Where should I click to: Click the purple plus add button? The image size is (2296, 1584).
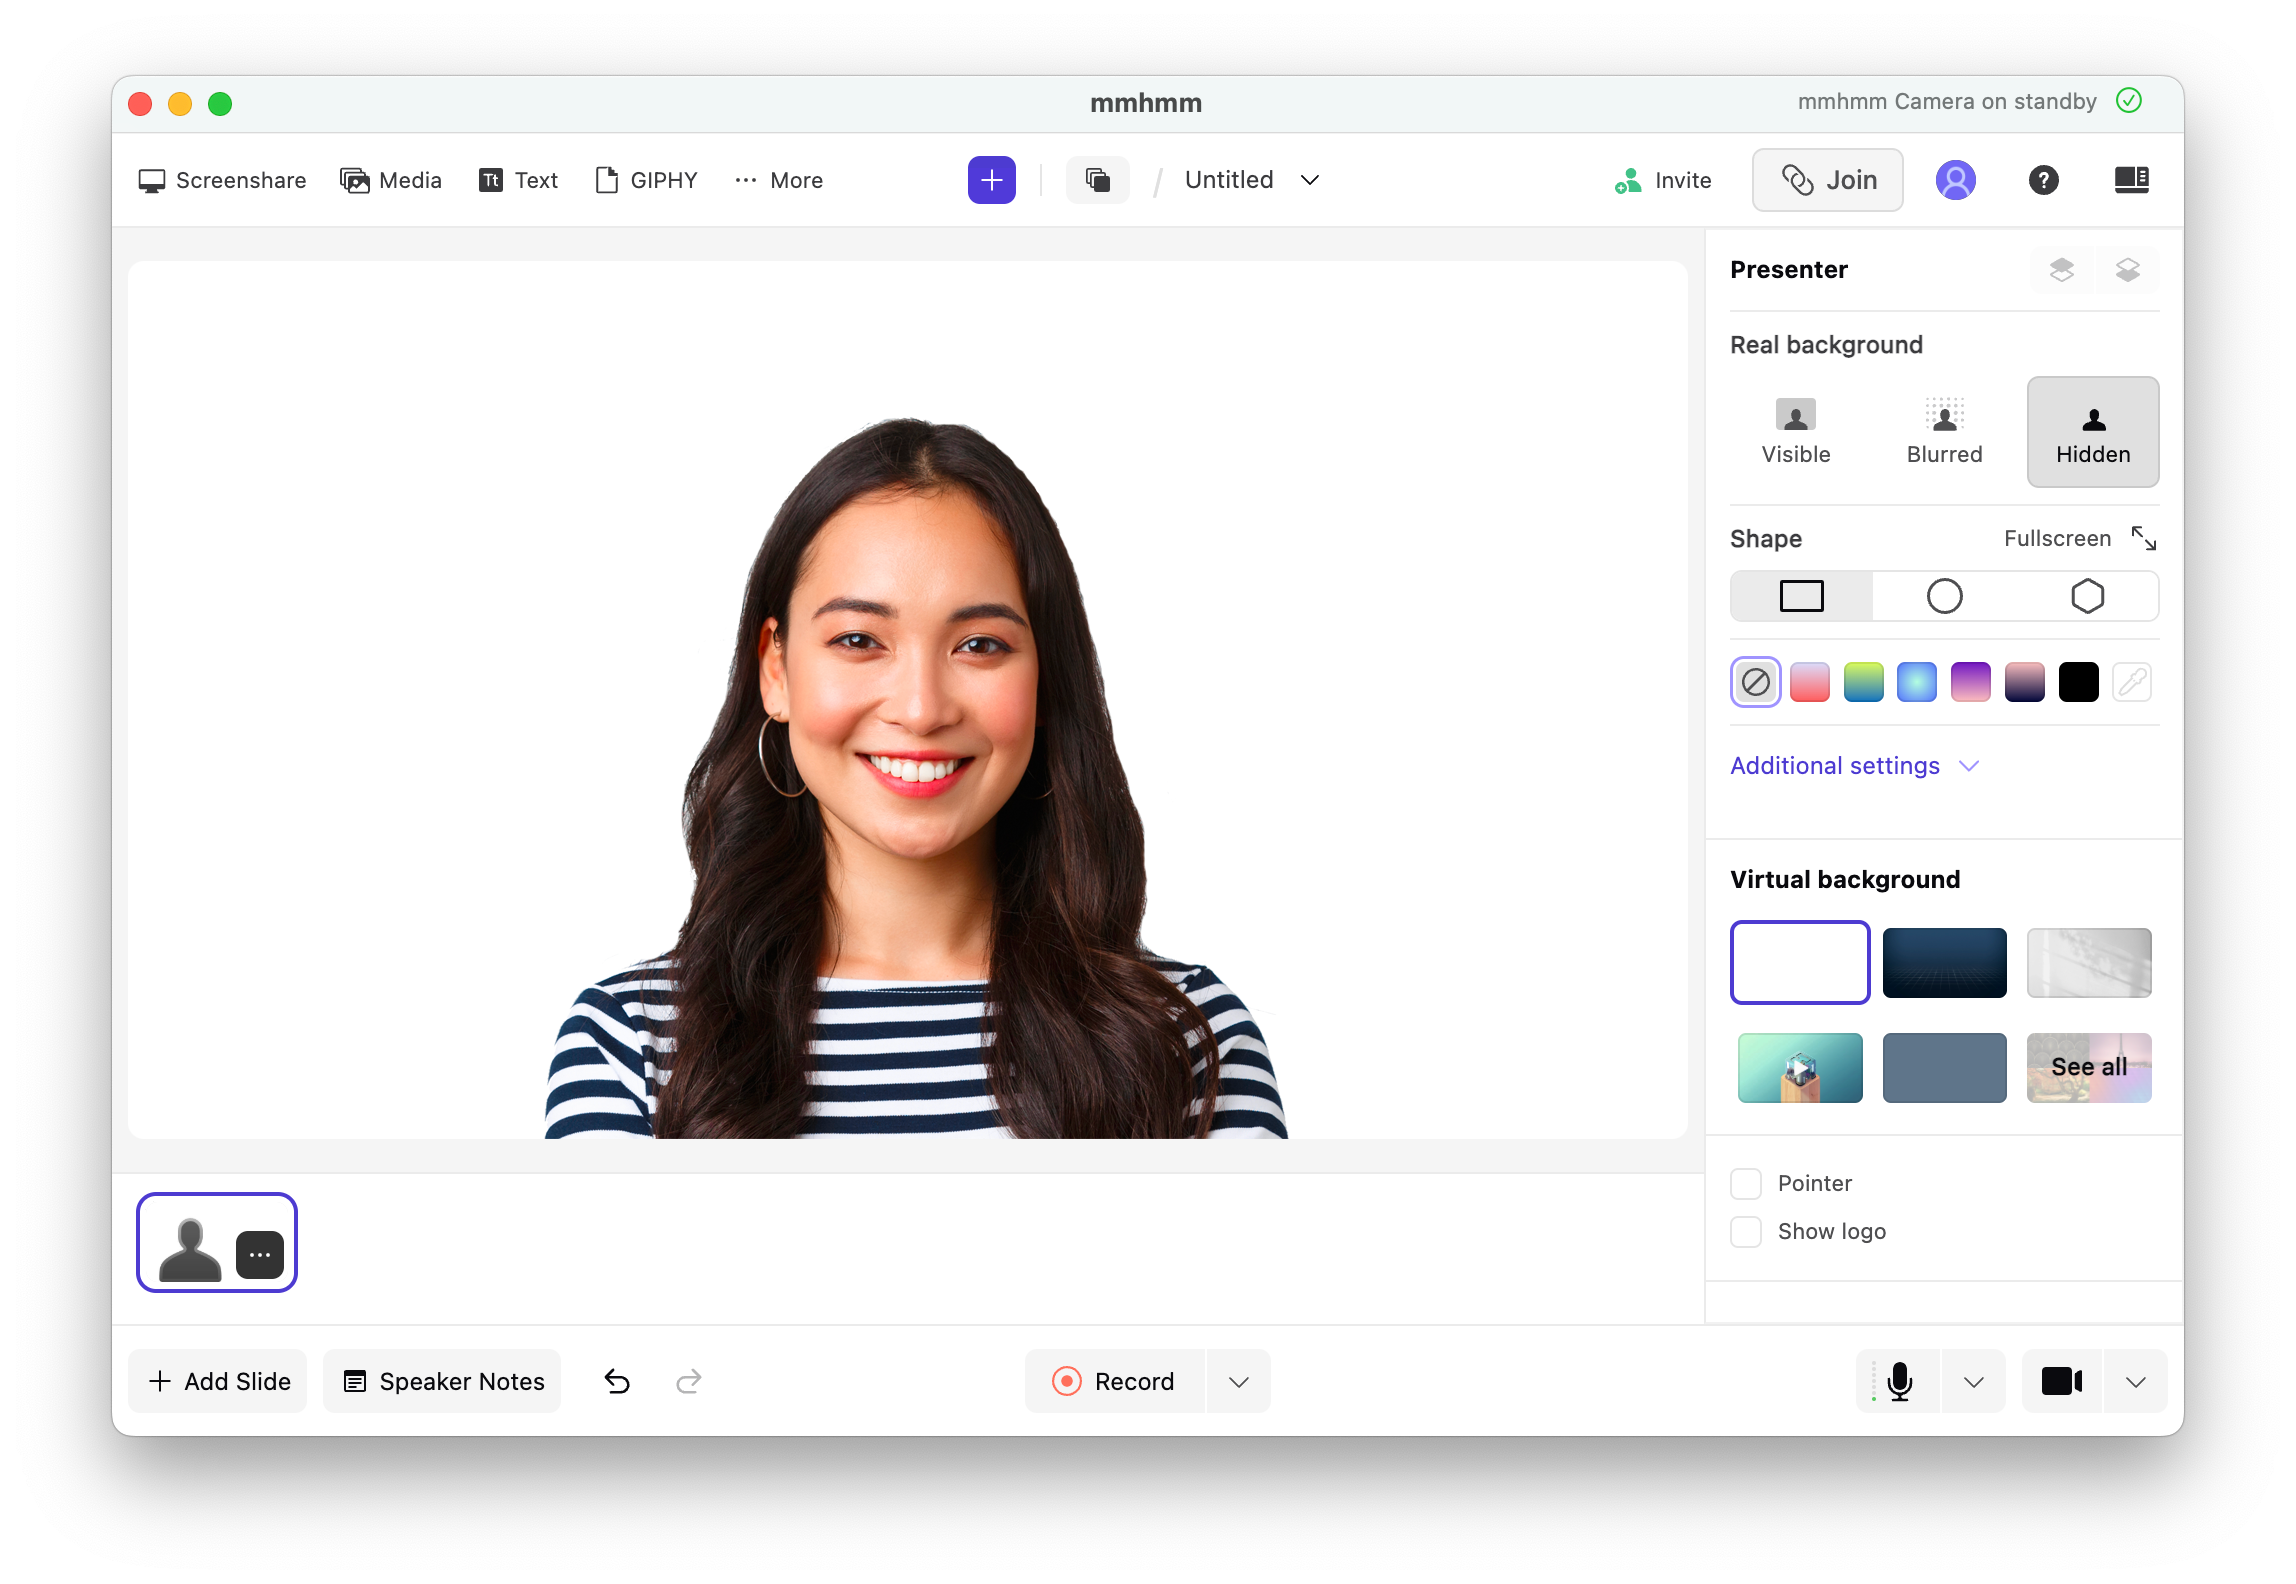991,180
